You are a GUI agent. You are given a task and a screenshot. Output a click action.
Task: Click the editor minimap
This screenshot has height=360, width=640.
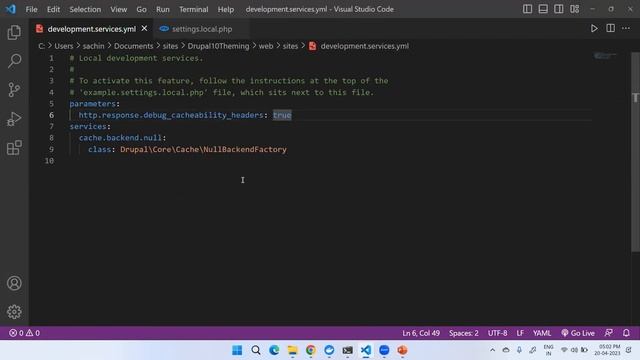(605, 56)
